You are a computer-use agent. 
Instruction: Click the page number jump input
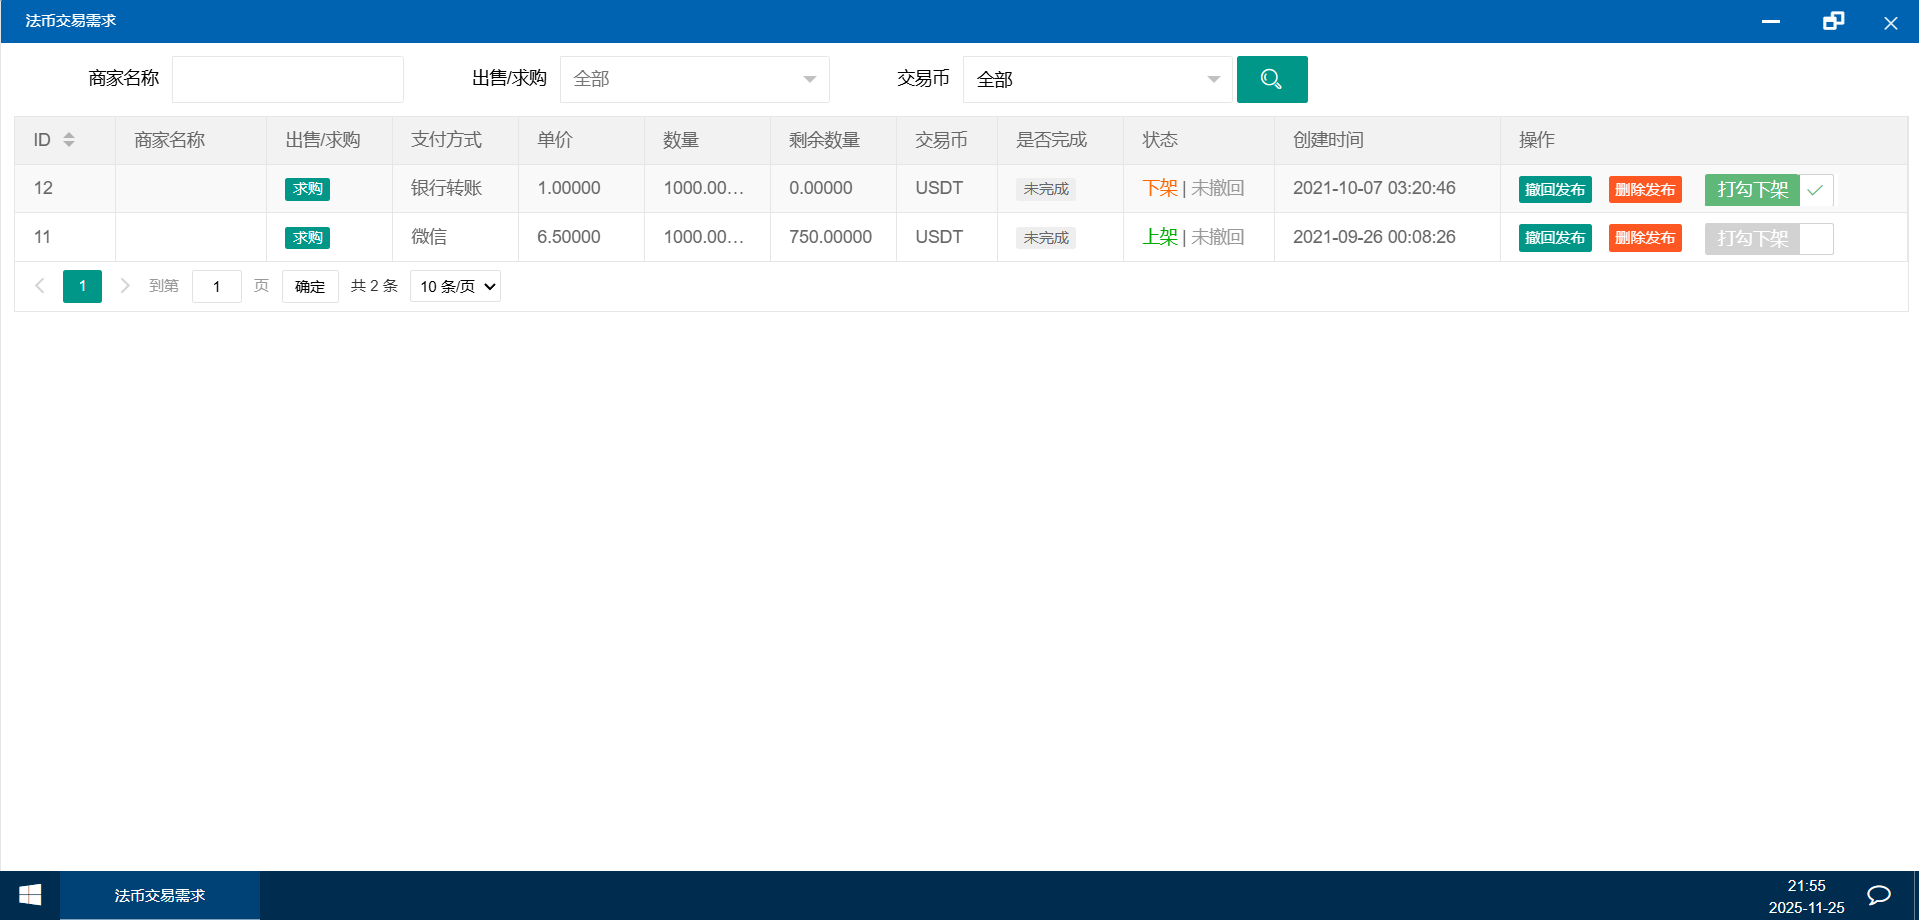pyautogui.click(x=216, y=287)
